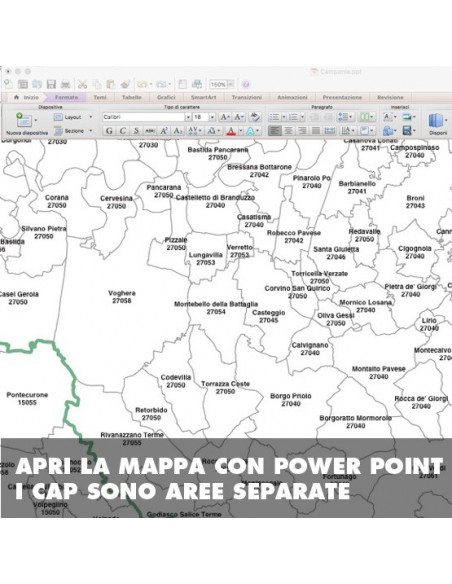Toggle italic with the C button
Image resolution: width=452 pixels, height=584 pixels.
pyautogui.click(x=122, y=131)
